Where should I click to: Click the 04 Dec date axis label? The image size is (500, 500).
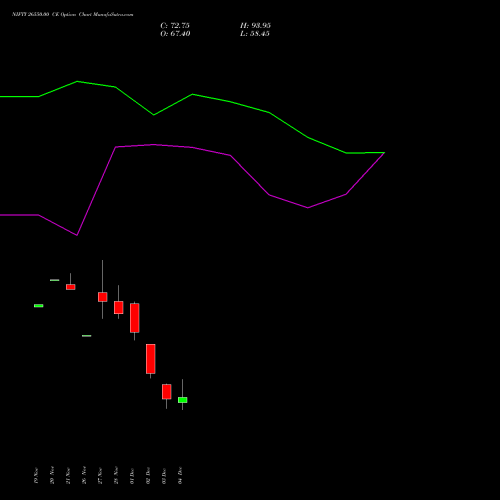tap(180, 476)
